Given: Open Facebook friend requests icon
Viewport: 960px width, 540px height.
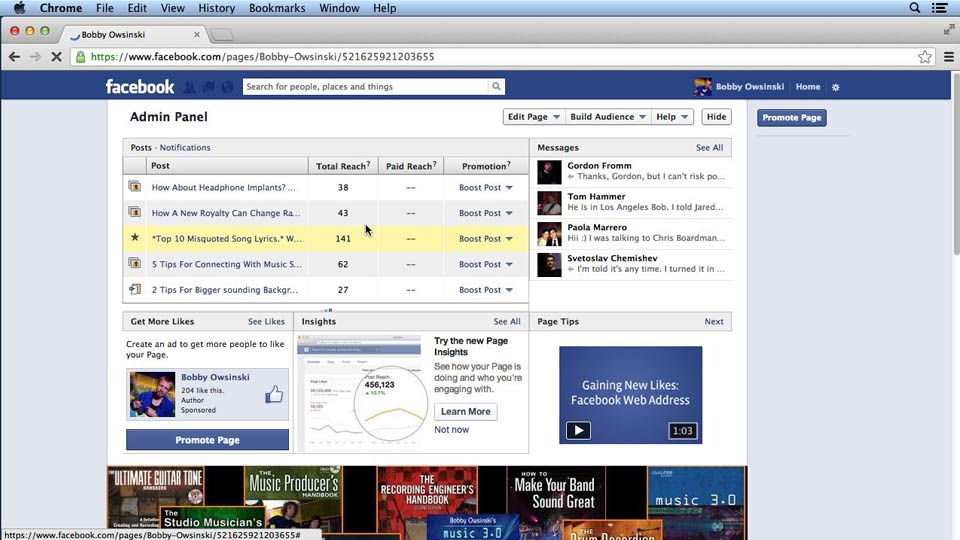Looking at the screenshot, I should click(x=190, y=88).
